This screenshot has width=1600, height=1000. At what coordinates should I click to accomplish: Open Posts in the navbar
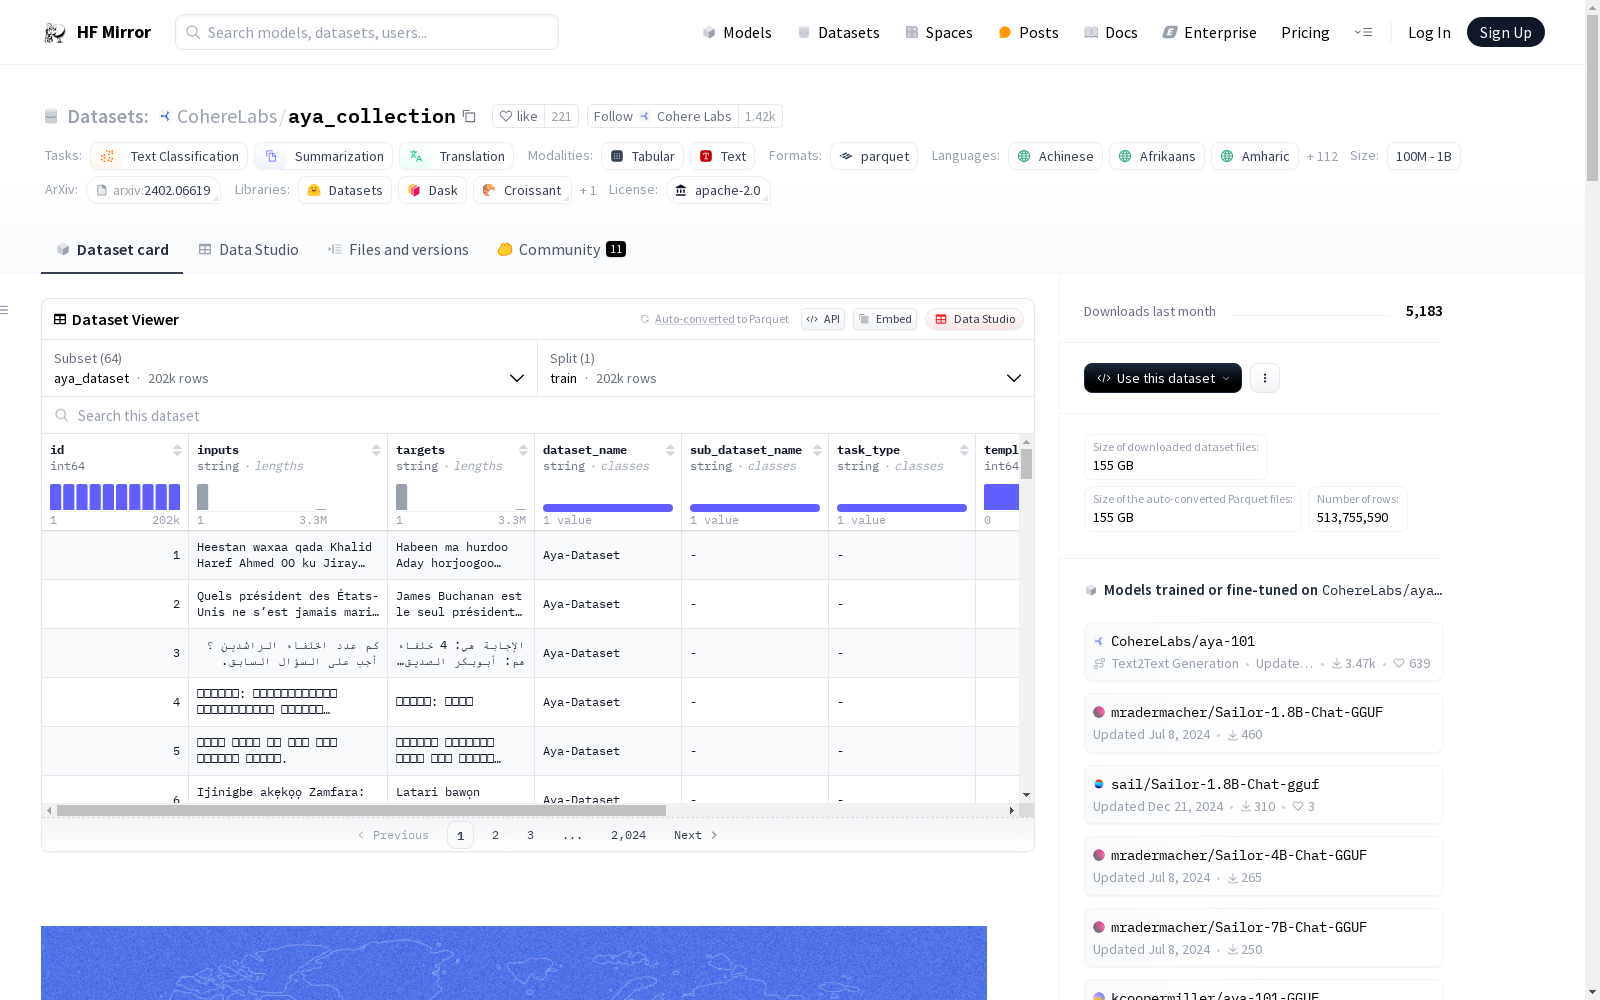tap(1028, 32)
